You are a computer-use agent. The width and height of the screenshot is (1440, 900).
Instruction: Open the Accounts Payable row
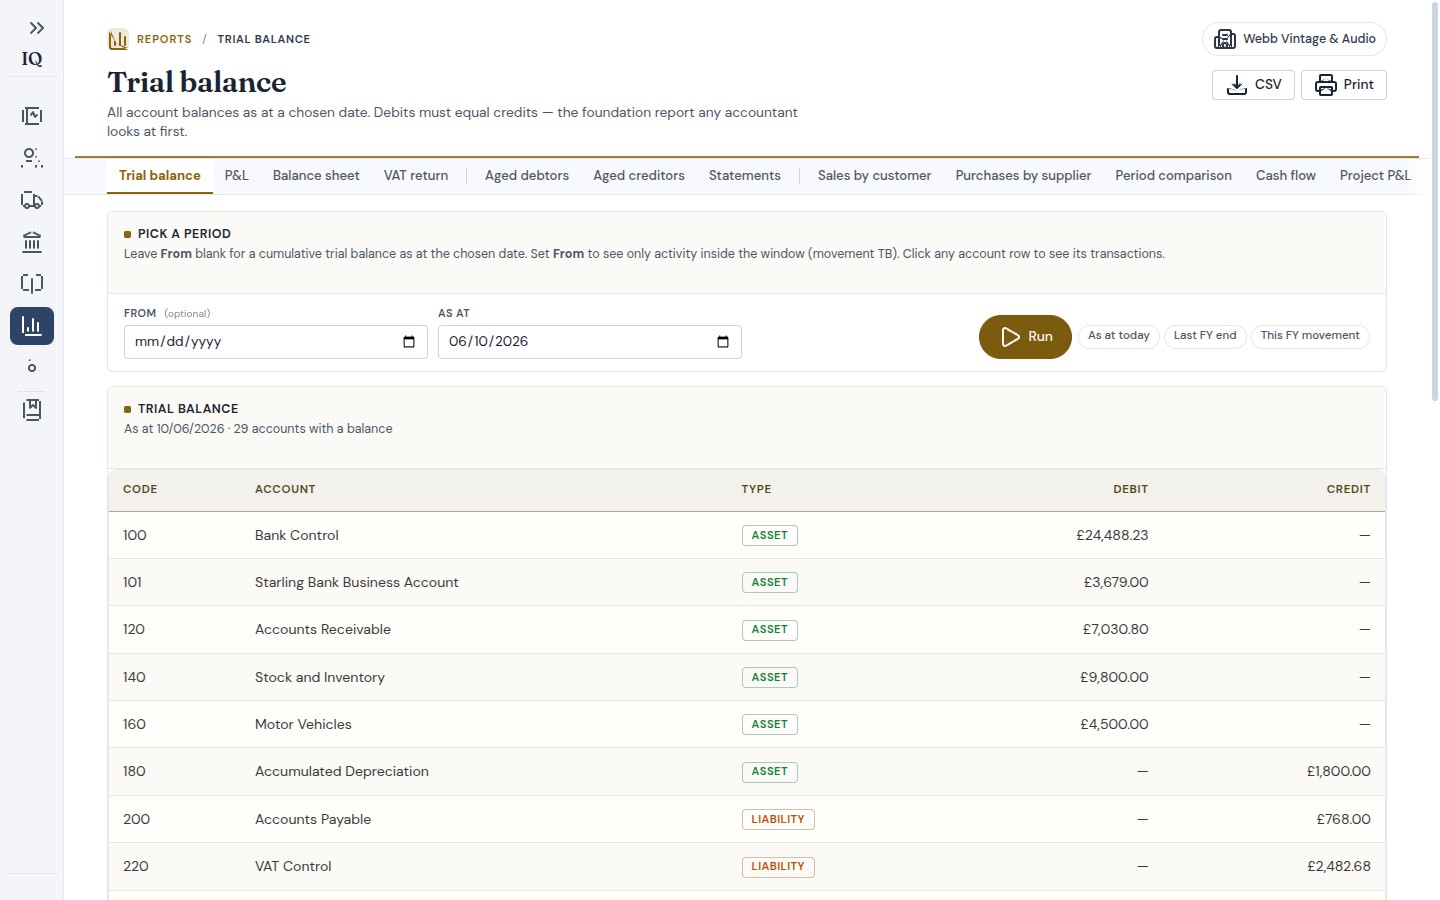tap(747, 820)
